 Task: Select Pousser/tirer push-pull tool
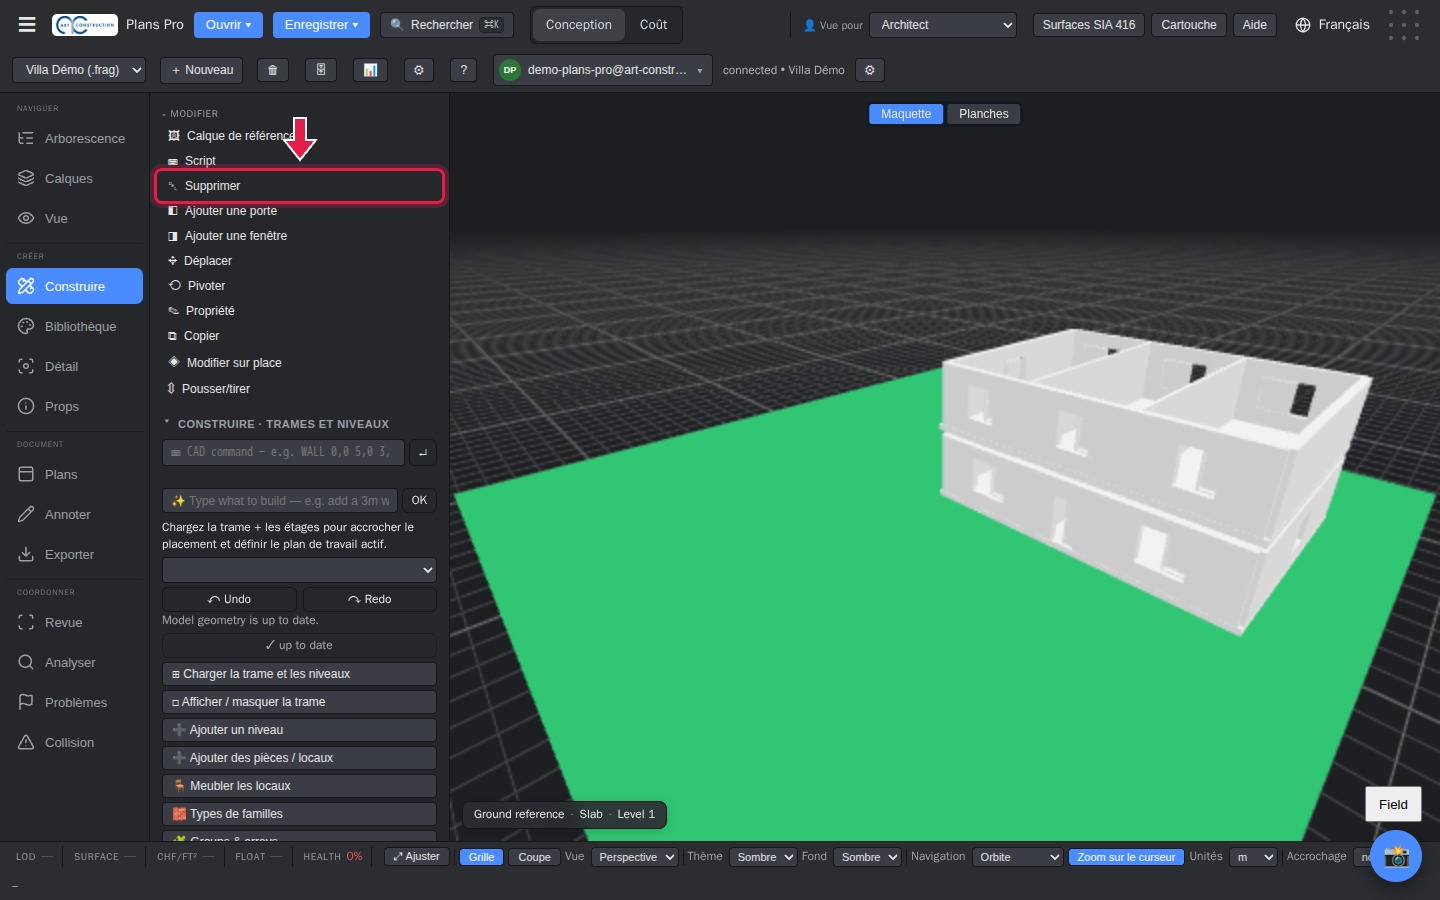click(299, 388)
